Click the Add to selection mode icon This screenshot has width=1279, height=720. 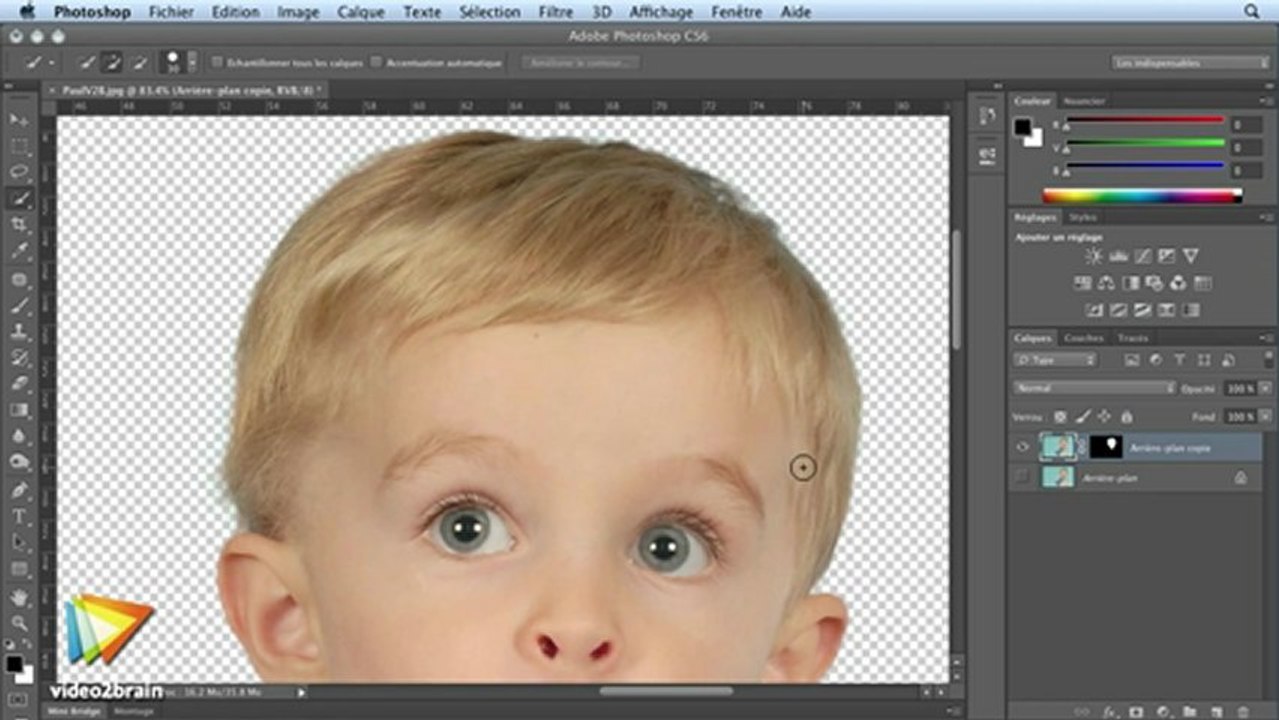(113, 62)
